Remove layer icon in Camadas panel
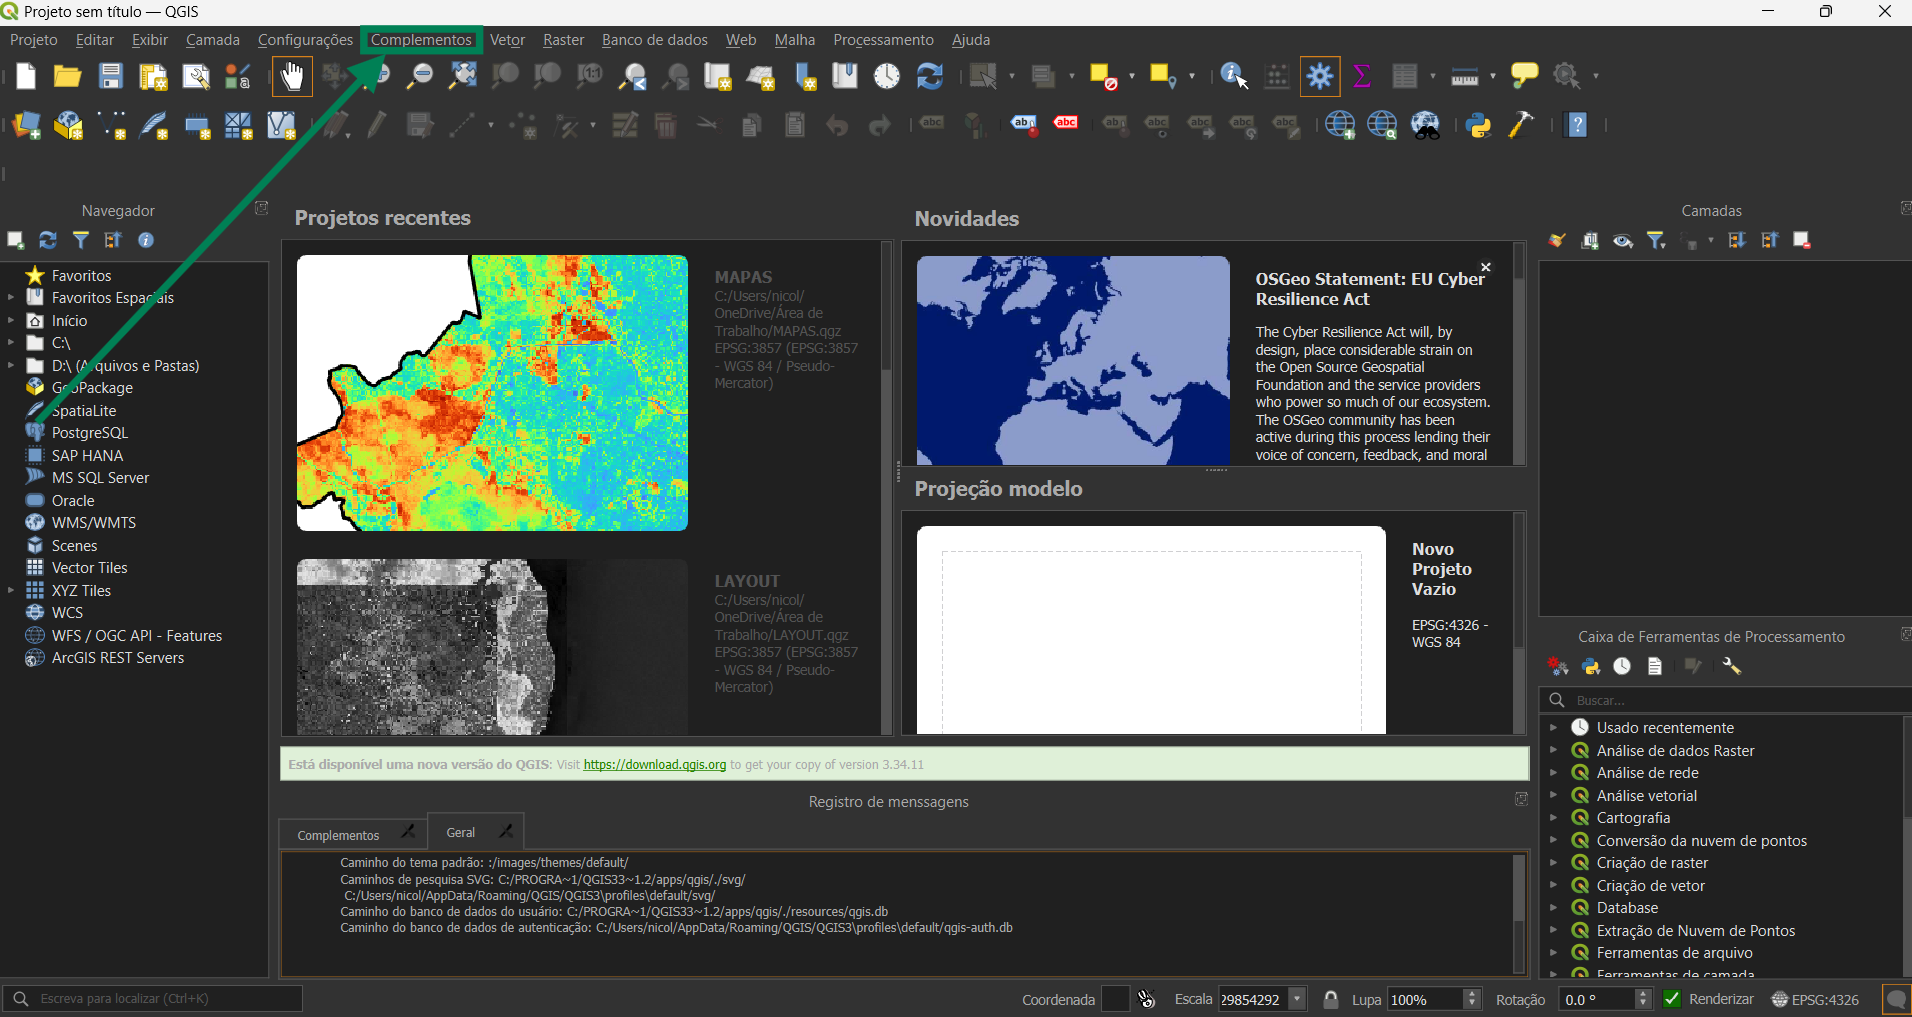Screen dimensions: 1912x1017 [x=1802, y=240]
